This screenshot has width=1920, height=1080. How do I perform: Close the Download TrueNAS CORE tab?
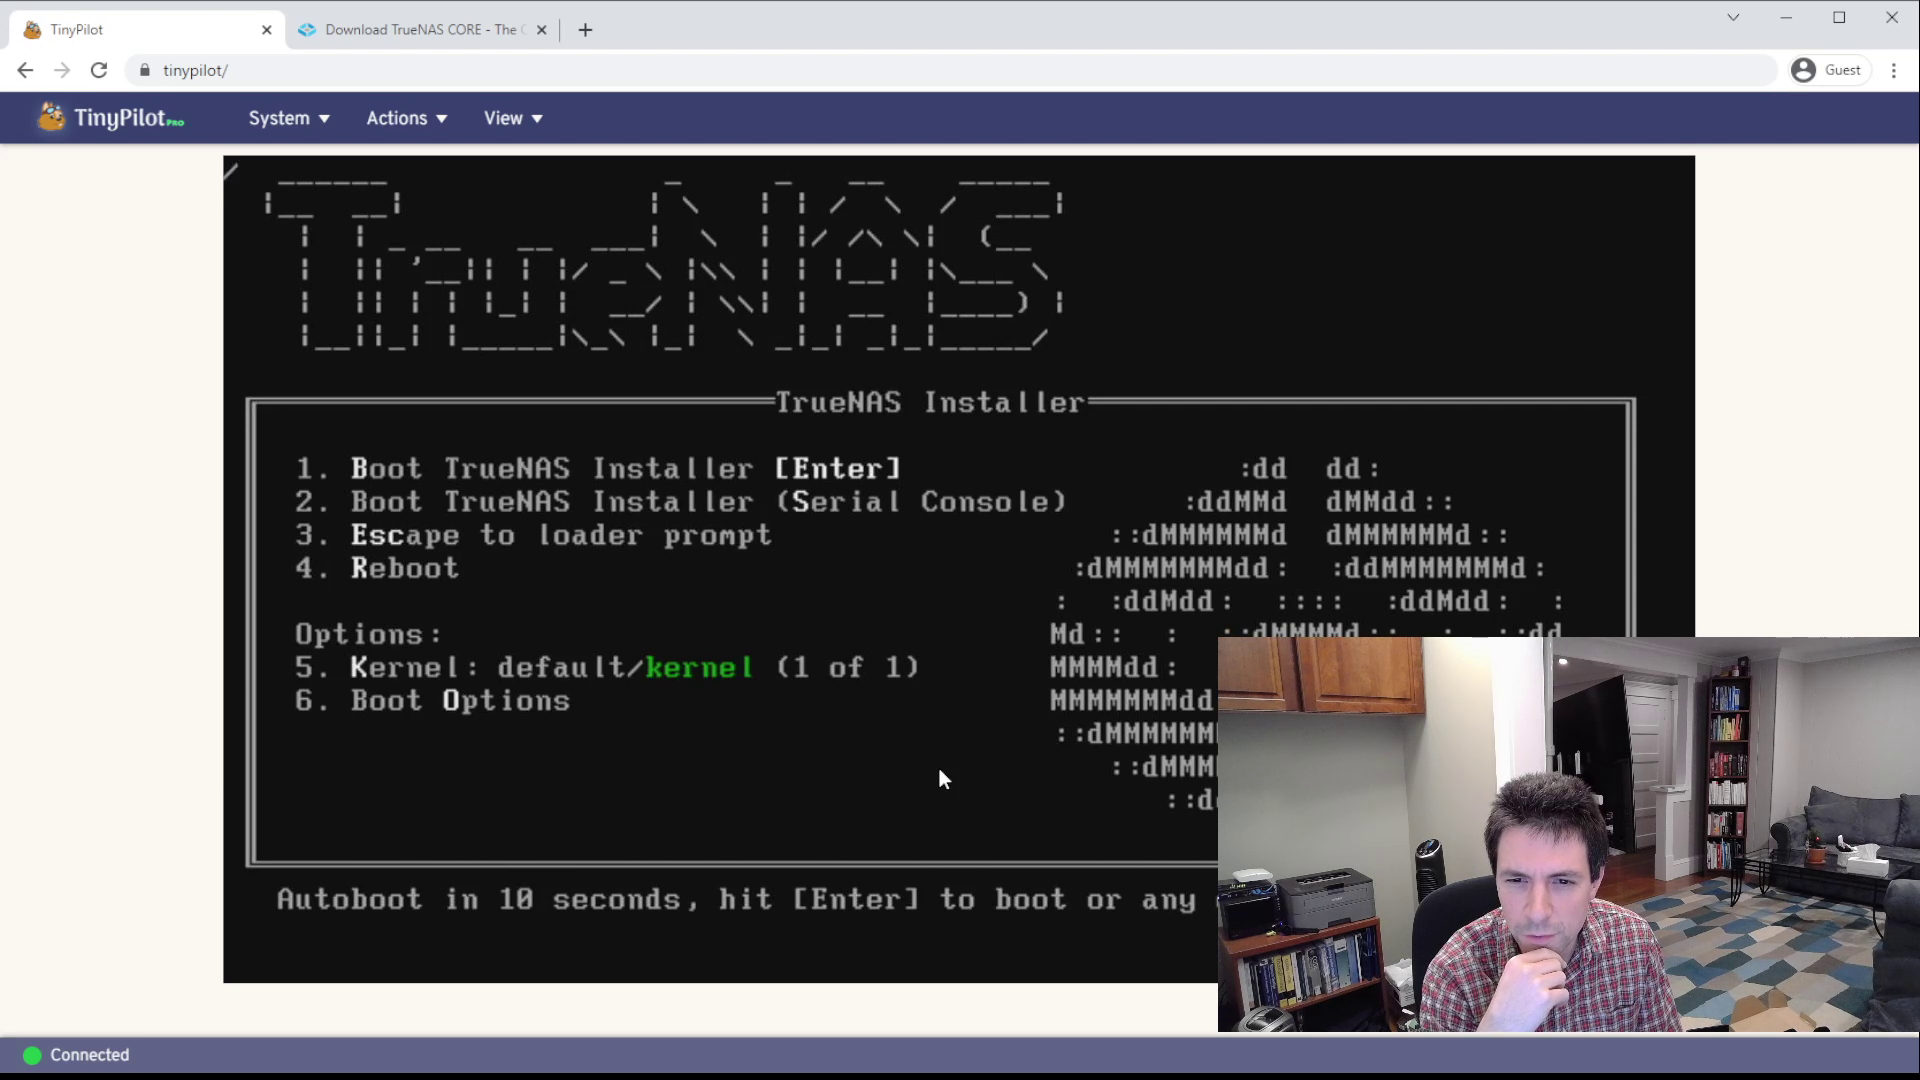click(x=541, y=30)
